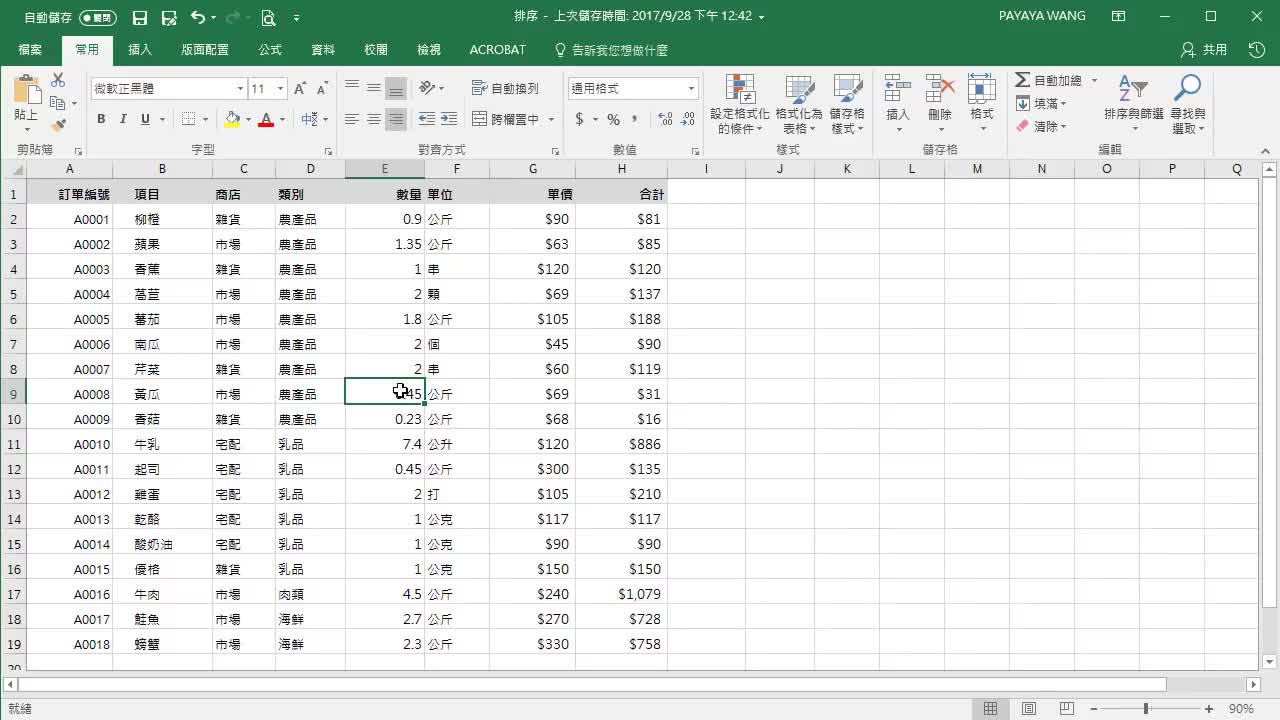Click the zoom slider handle
The width and height of the screenshot is (1280, 720).
point(1146,709)
